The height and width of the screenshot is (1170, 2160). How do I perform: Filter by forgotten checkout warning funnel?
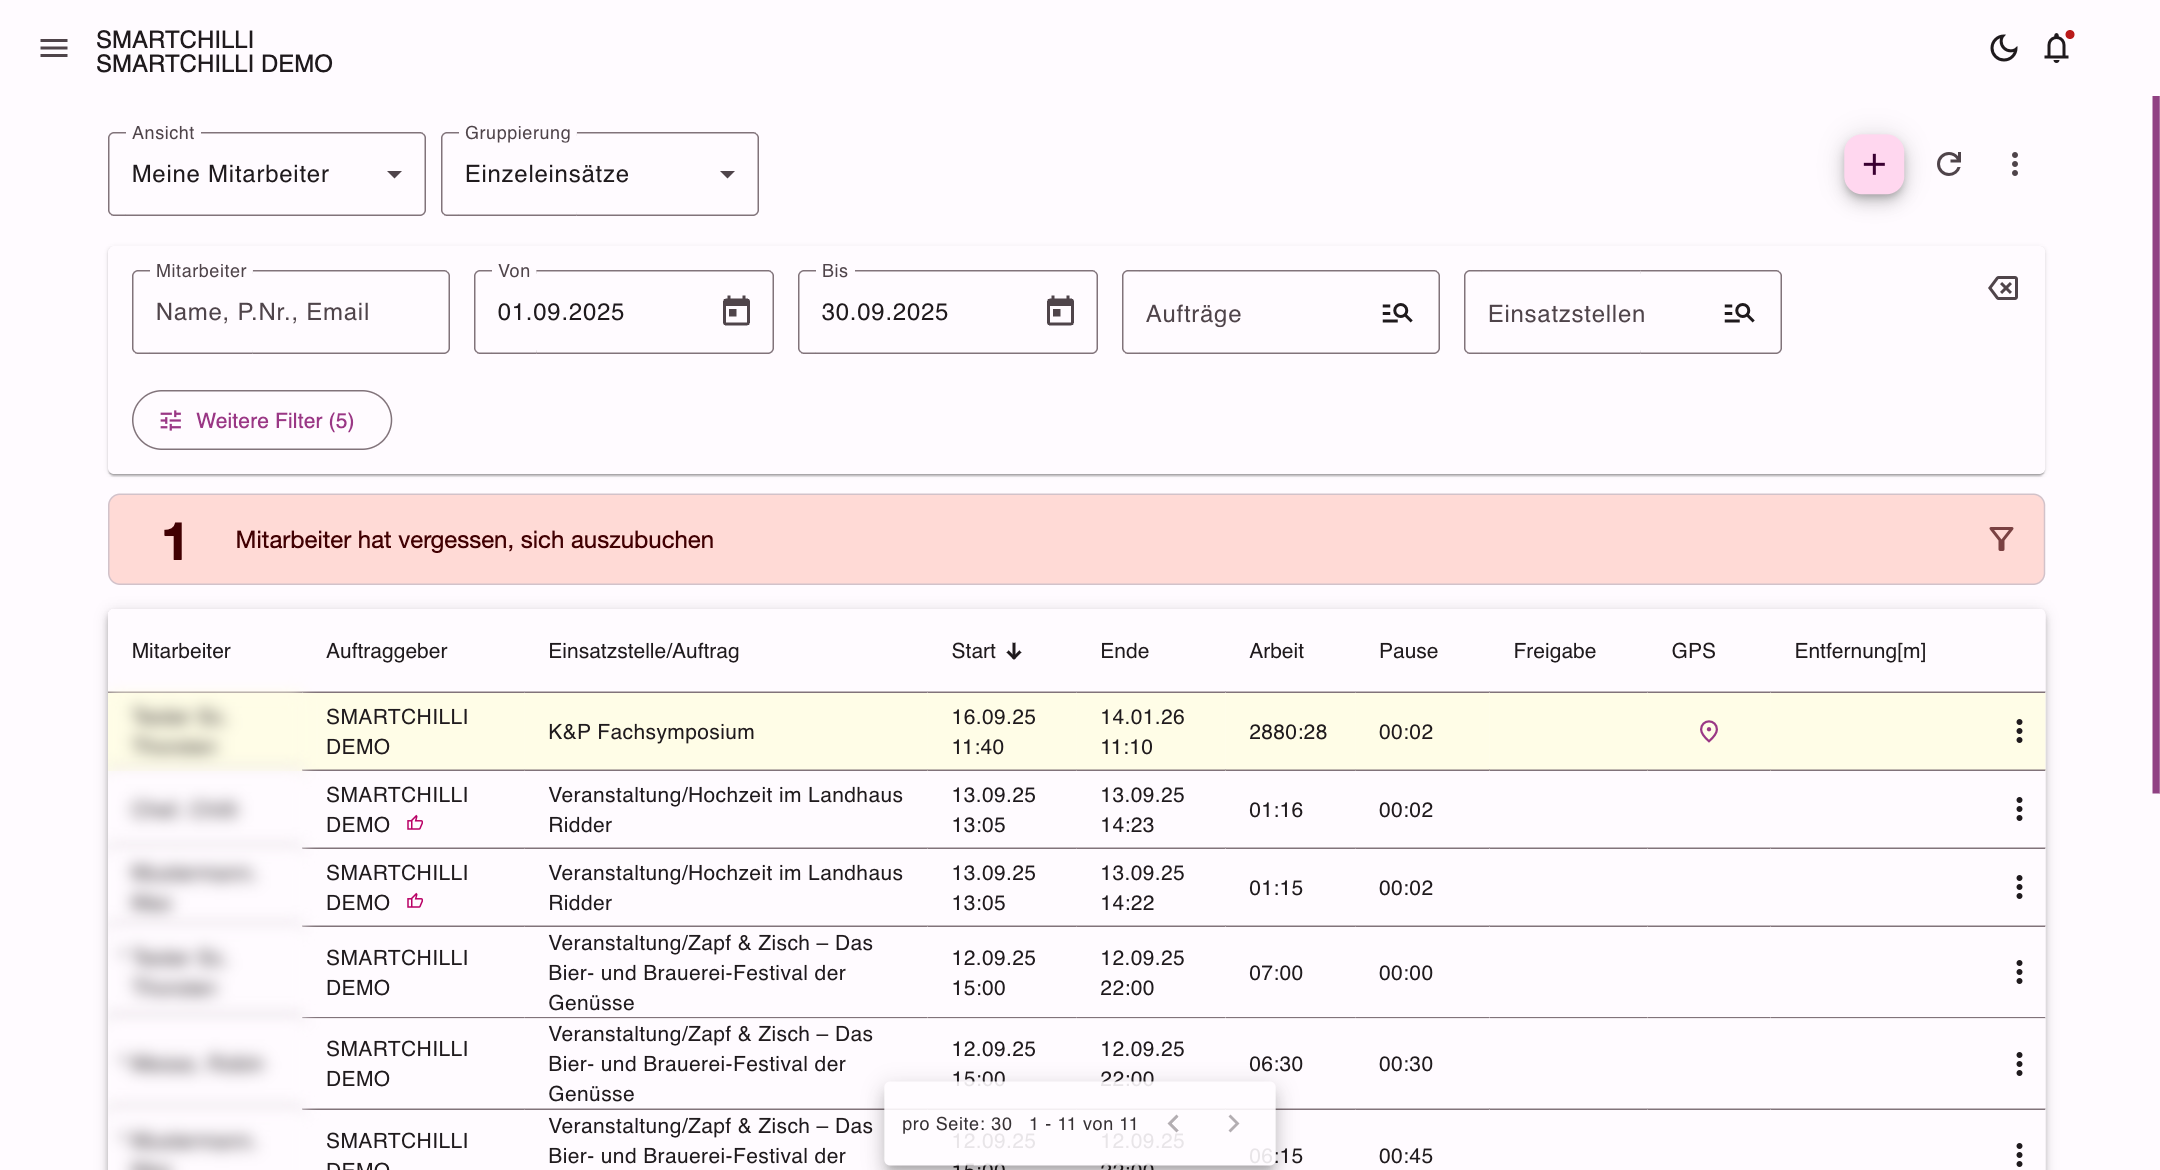click(2001, 540)
